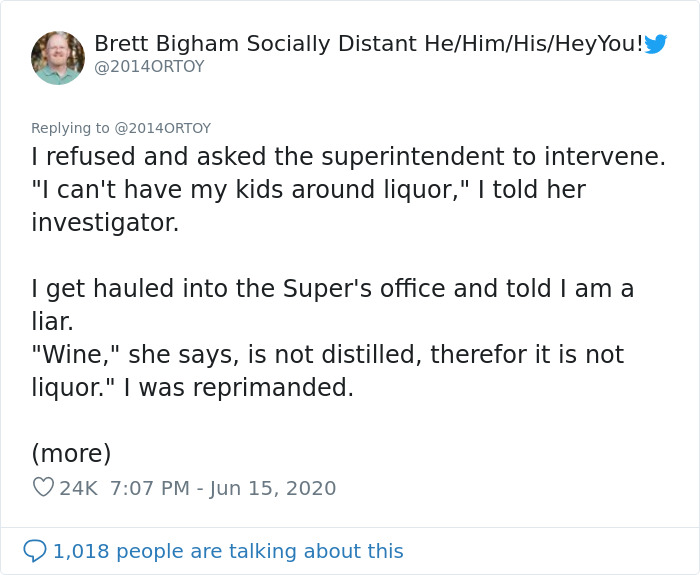Like the tweet with the heart icon
Viewport: 700px width, 575px height.
click(43, 488)
